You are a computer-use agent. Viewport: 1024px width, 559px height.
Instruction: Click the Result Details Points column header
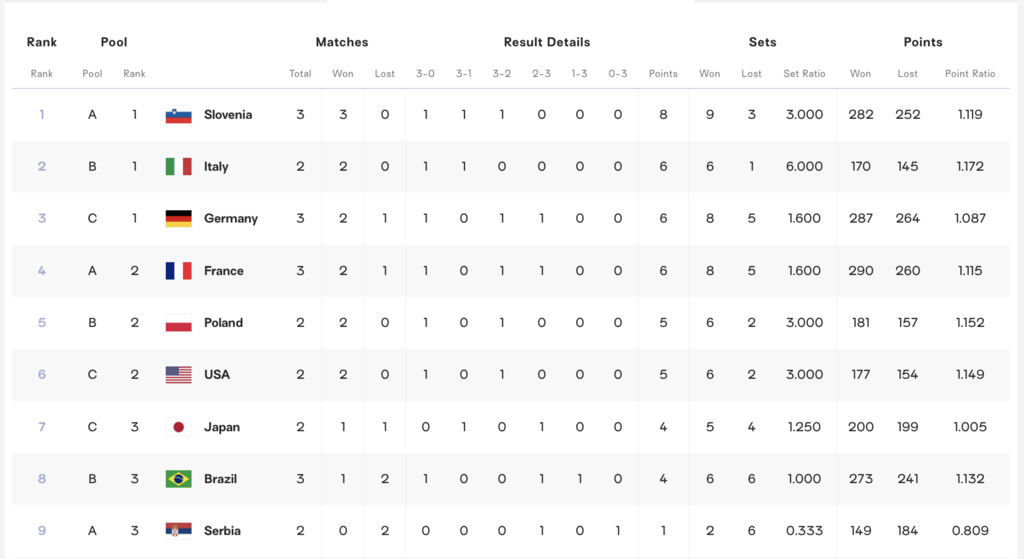click(663, 74)
